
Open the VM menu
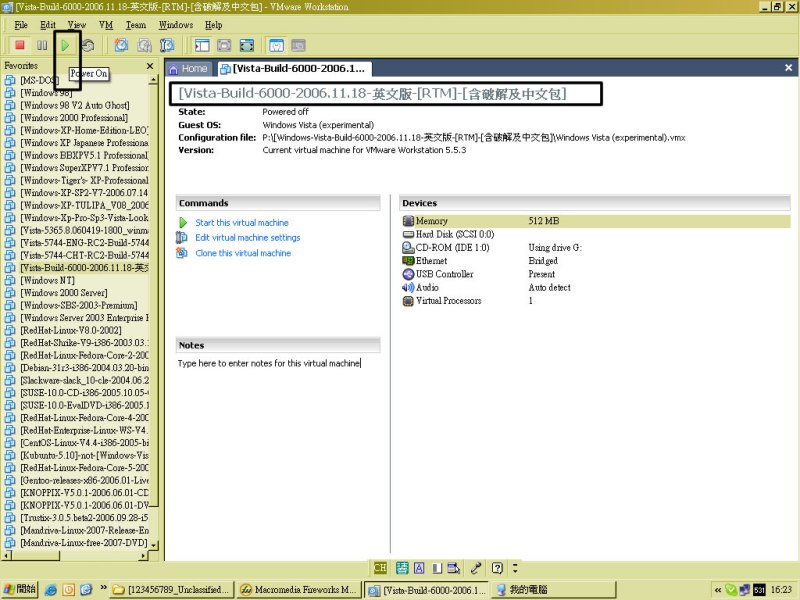pos(106,25)
